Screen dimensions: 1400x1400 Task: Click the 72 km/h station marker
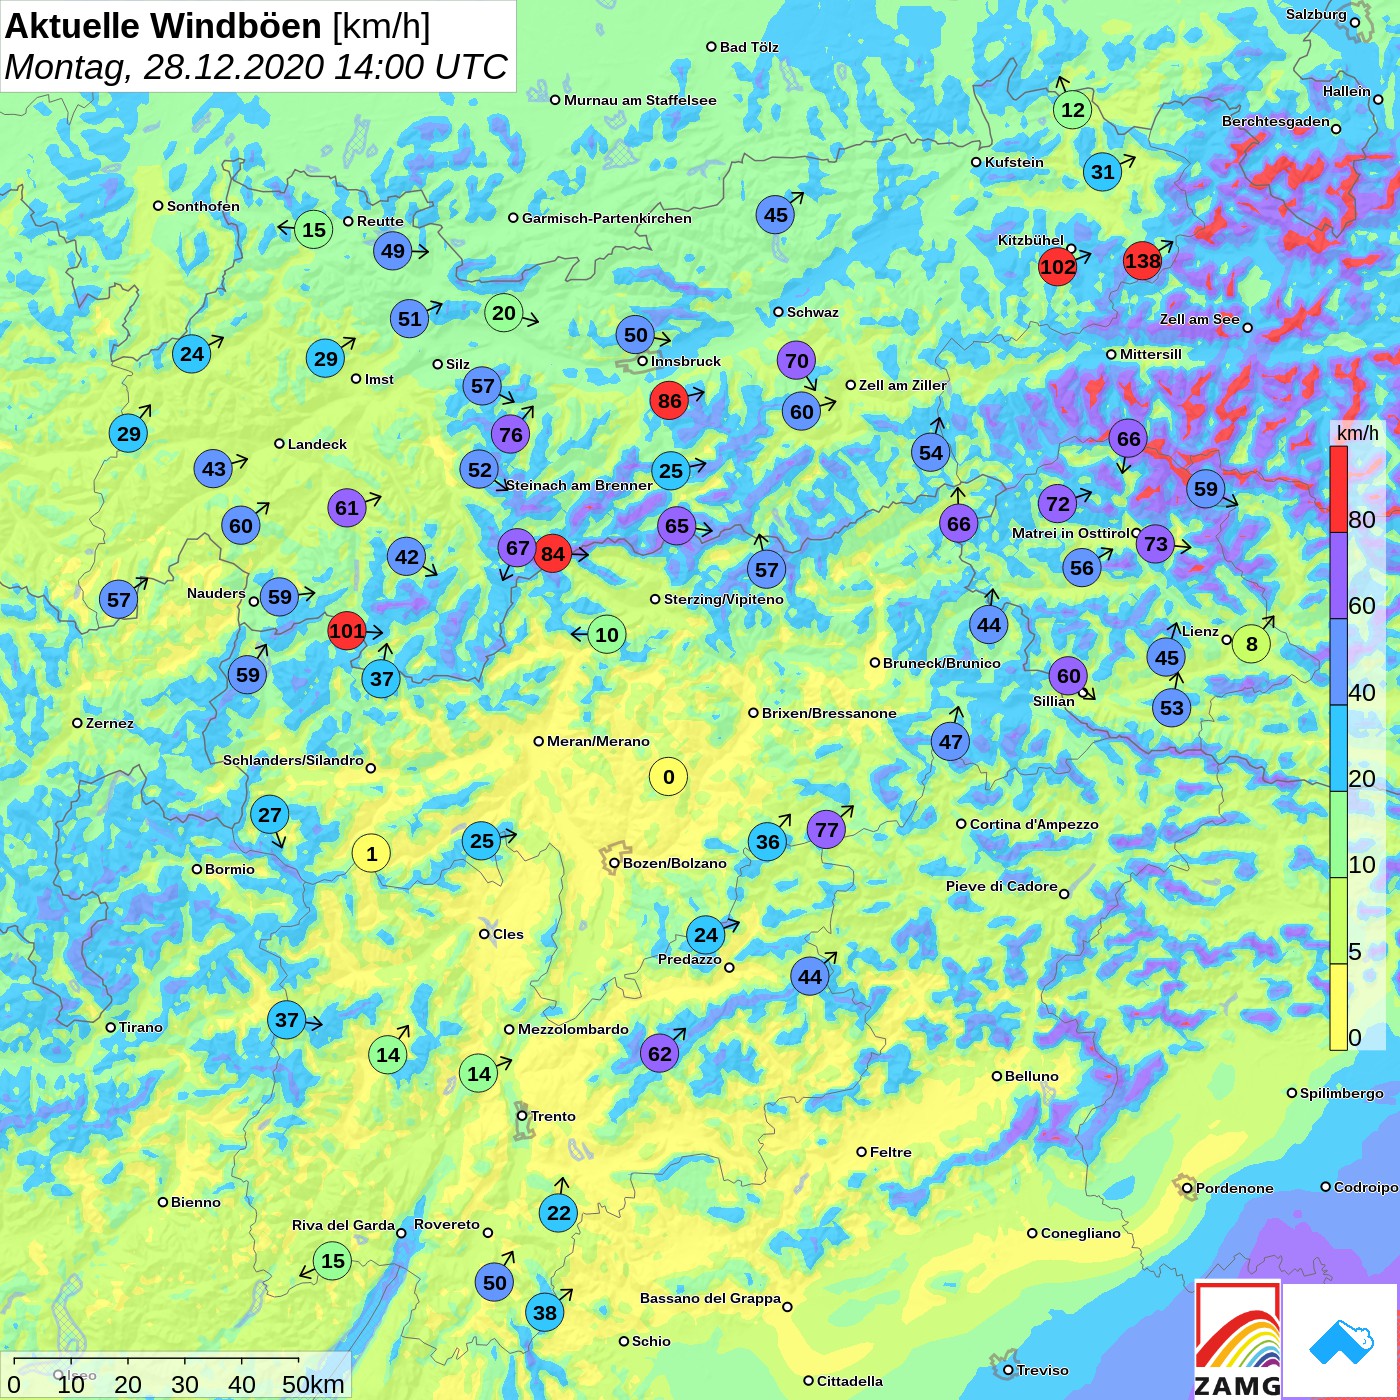pyautogui.click(x=1057, y=503)
